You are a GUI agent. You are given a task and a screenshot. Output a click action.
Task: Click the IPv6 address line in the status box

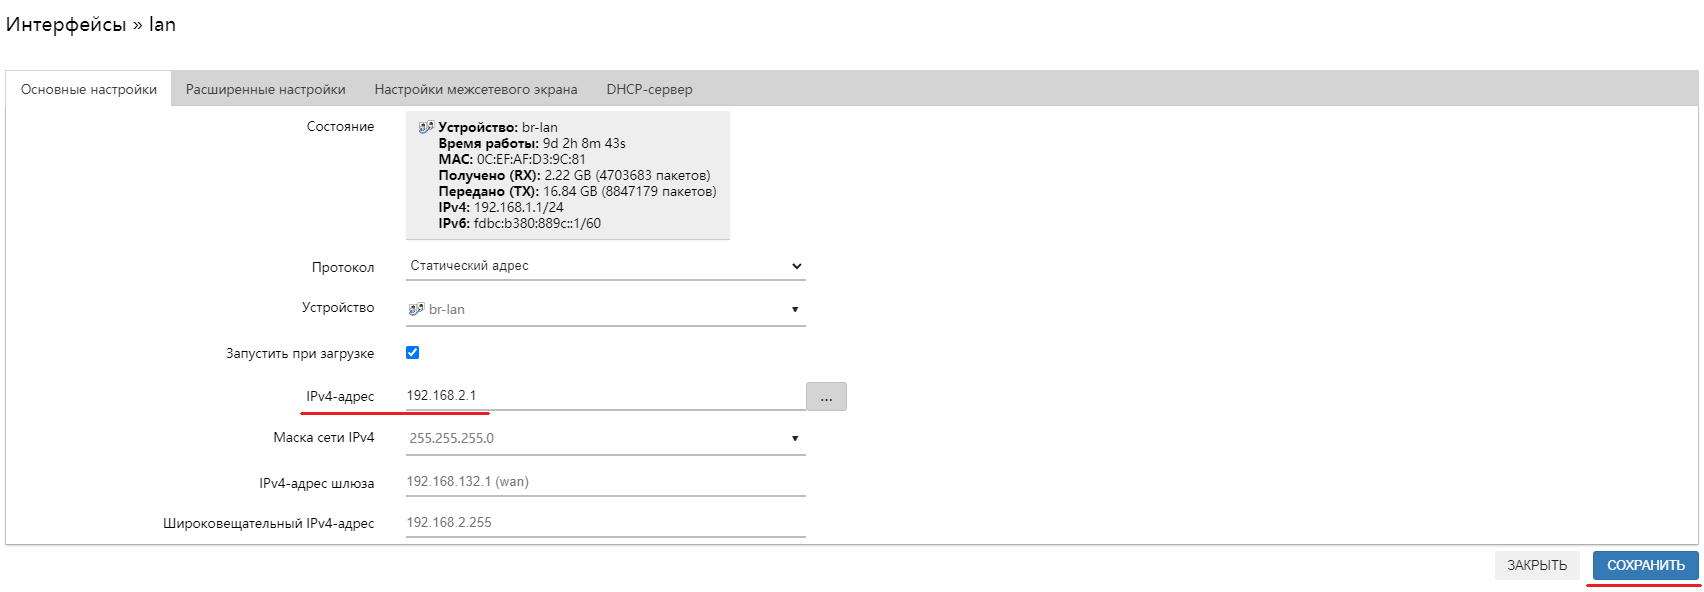519,223
